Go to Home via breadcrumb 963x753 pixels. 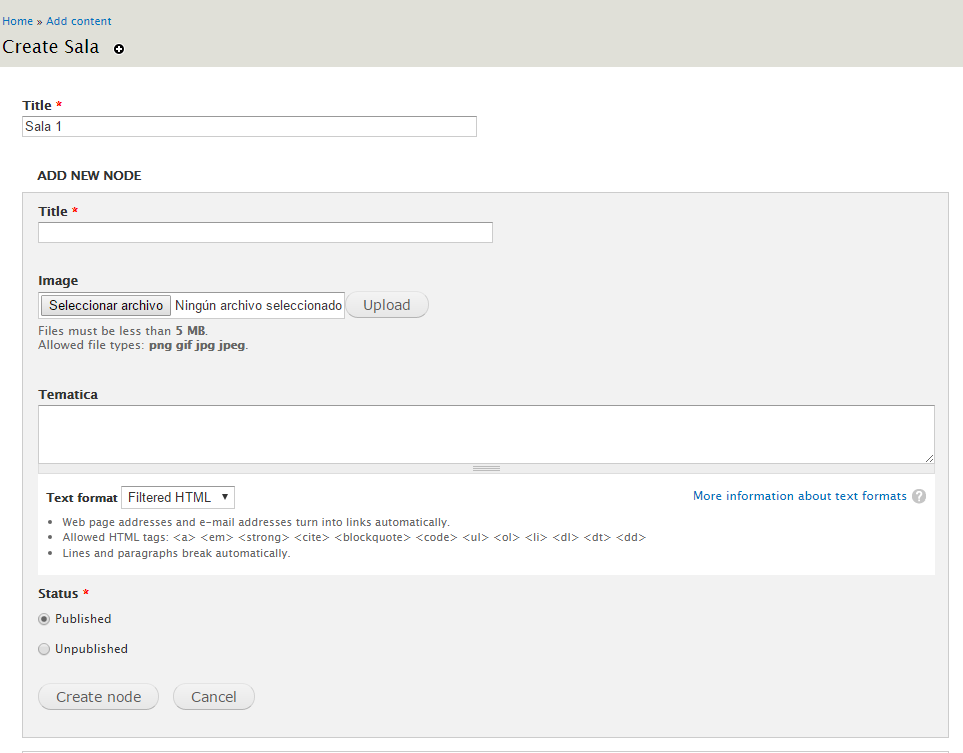(17, 21)
